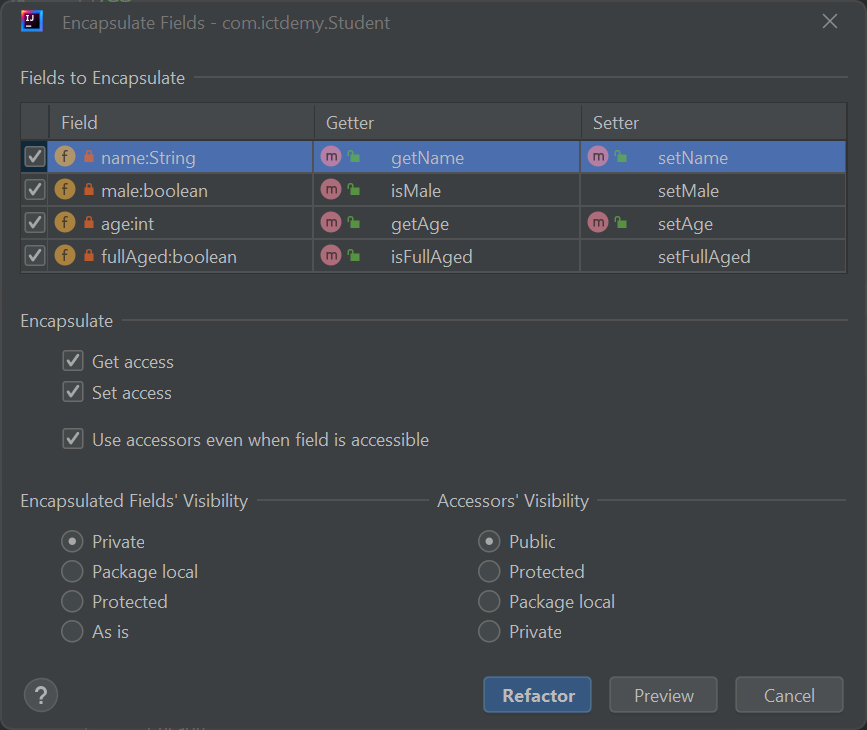Click the field icon beside male:boolean

(x=64, y=190)
